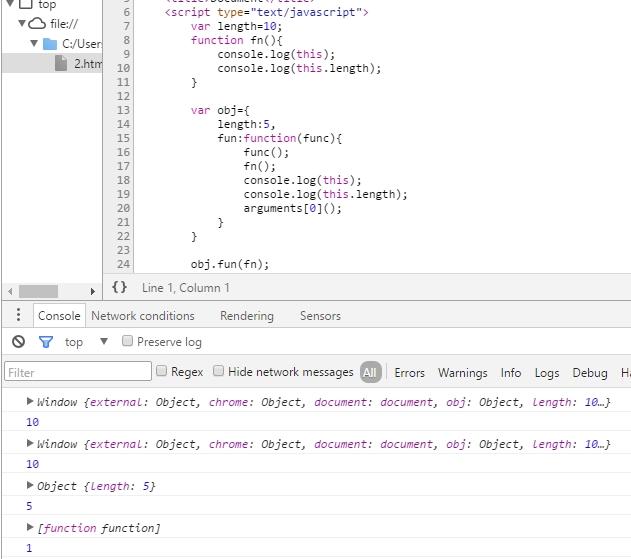Viewport: 631px width, 559px height.
Task: Open the top context dropdown arrow
Action: point(104,342)
